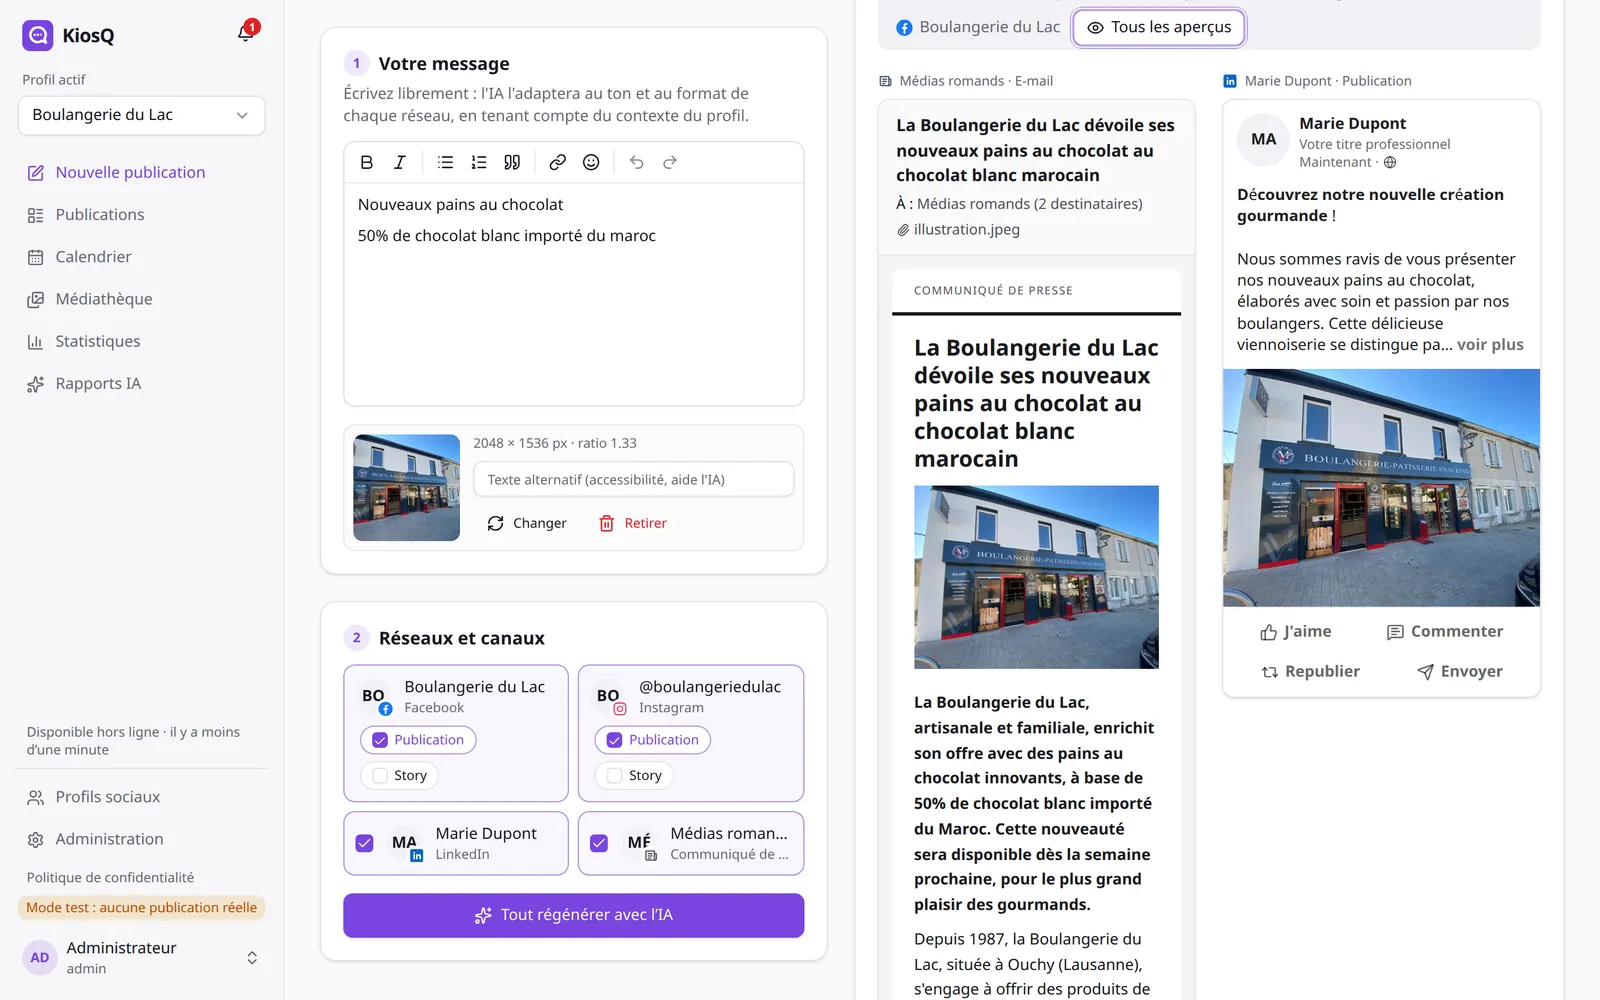Insert a hyperlink in message
The height and width of the screenshot is (1000, 1600).
click(558, 162)
